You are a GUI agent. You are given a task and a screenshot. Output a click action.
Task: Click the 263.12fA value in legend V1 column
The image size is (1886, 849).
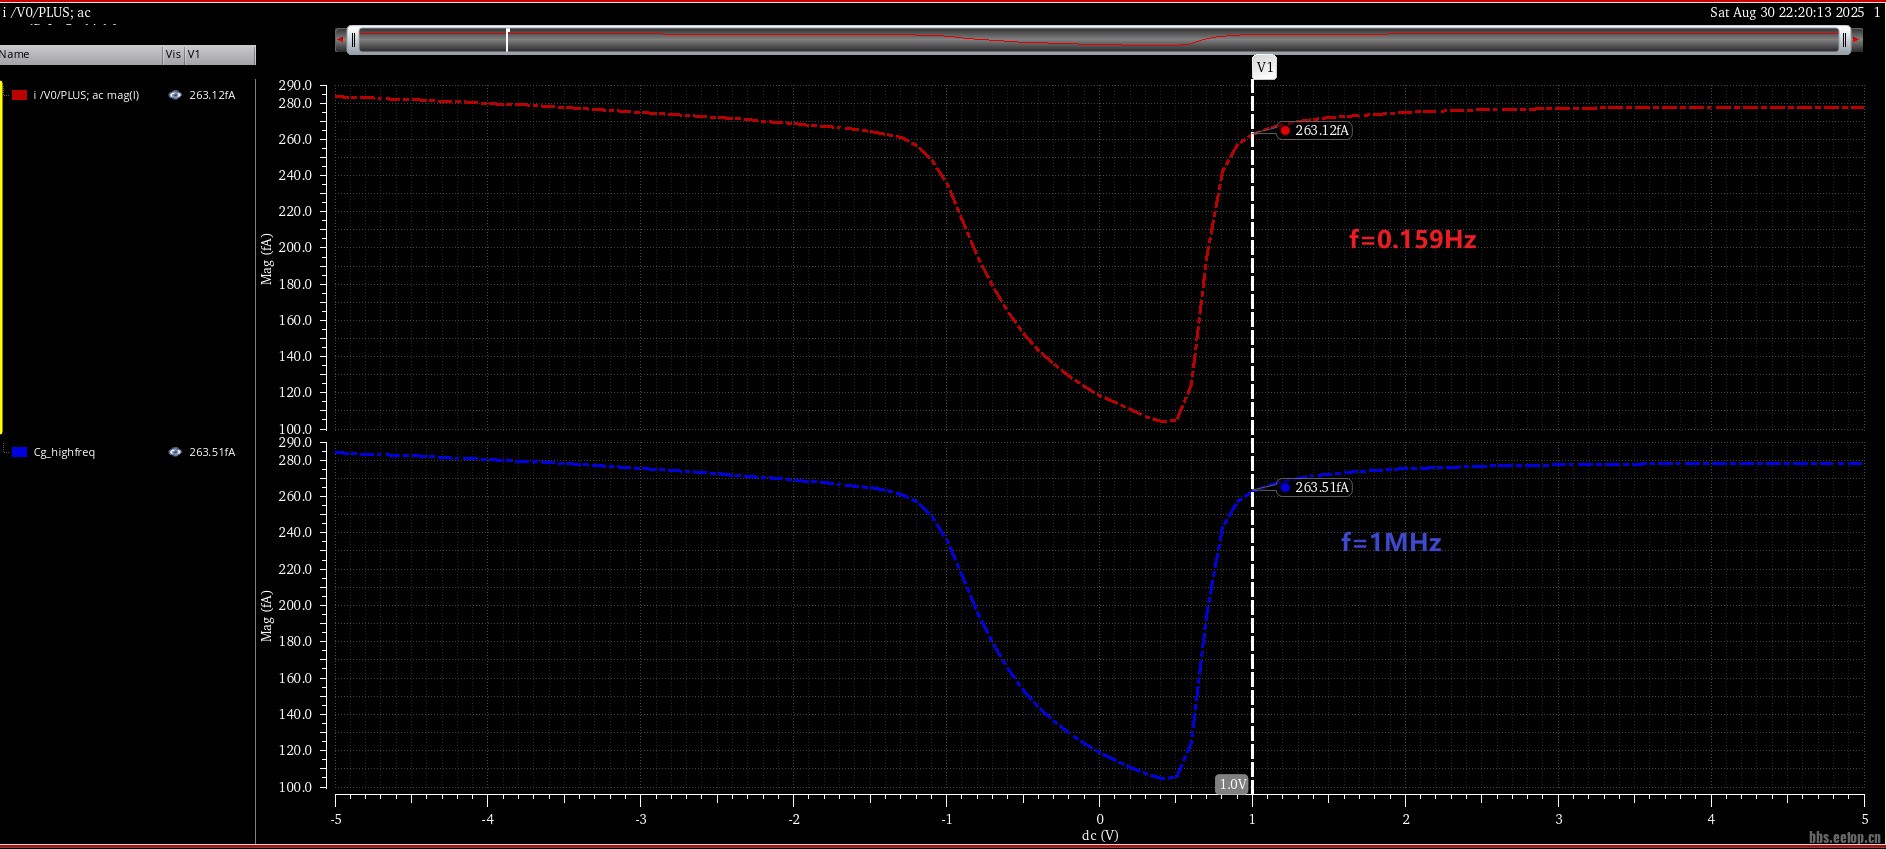pos(212,95)
